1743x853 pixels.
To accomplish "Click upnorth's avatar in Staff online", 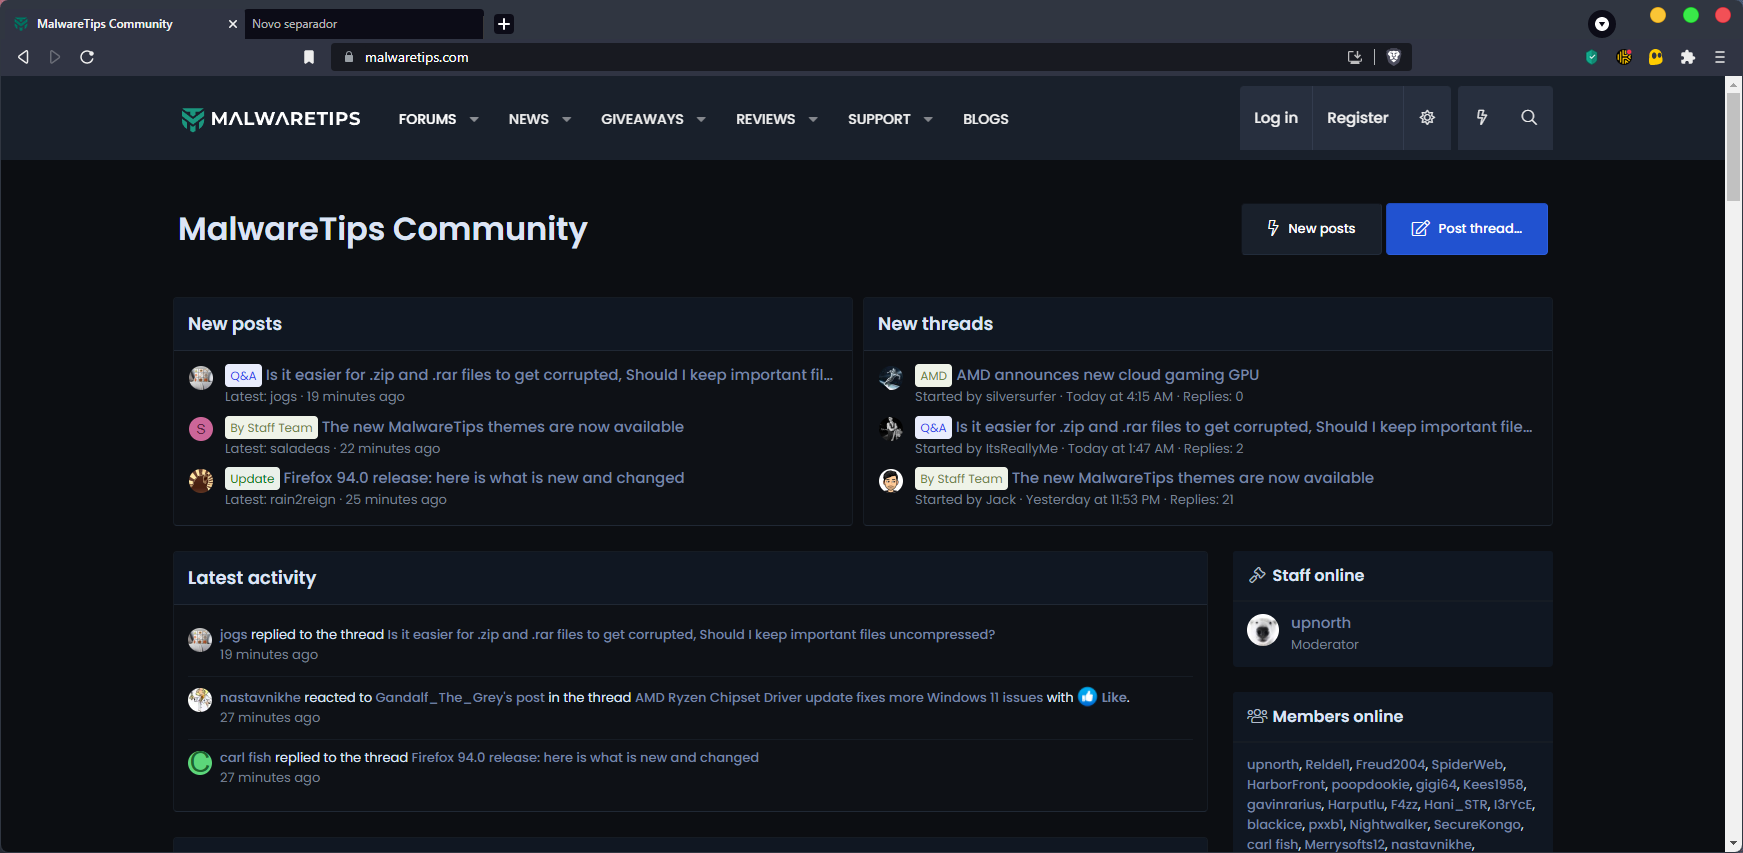I will tap(1263, 630).
